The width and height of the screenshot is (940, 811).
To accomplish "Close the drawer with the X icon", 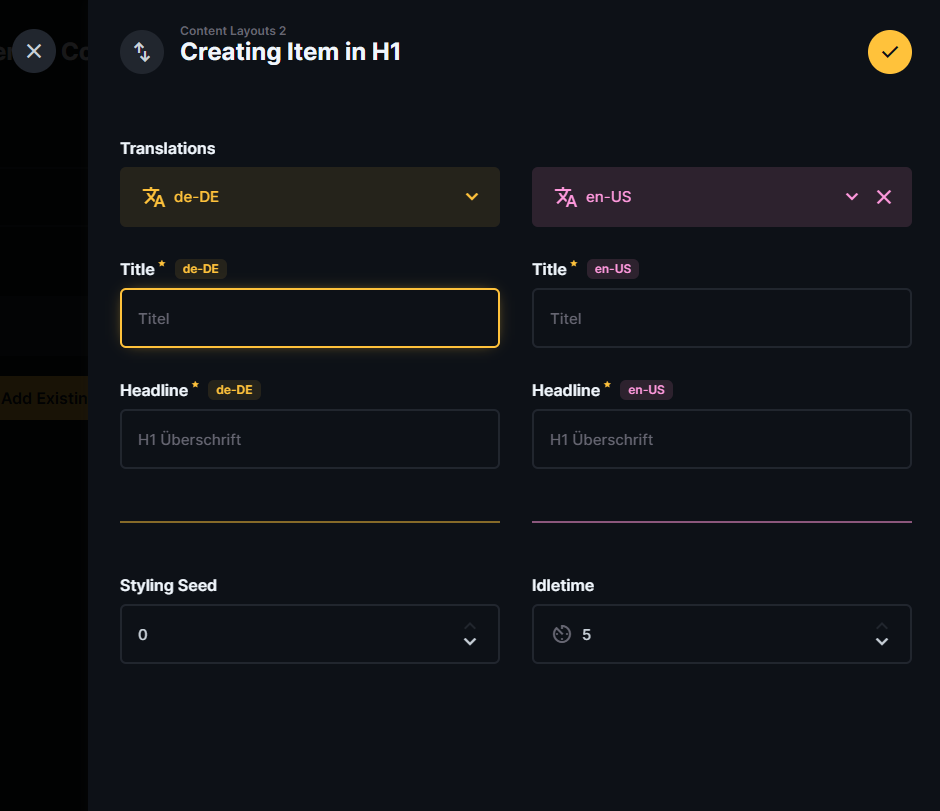I will [x=34, y=51].
